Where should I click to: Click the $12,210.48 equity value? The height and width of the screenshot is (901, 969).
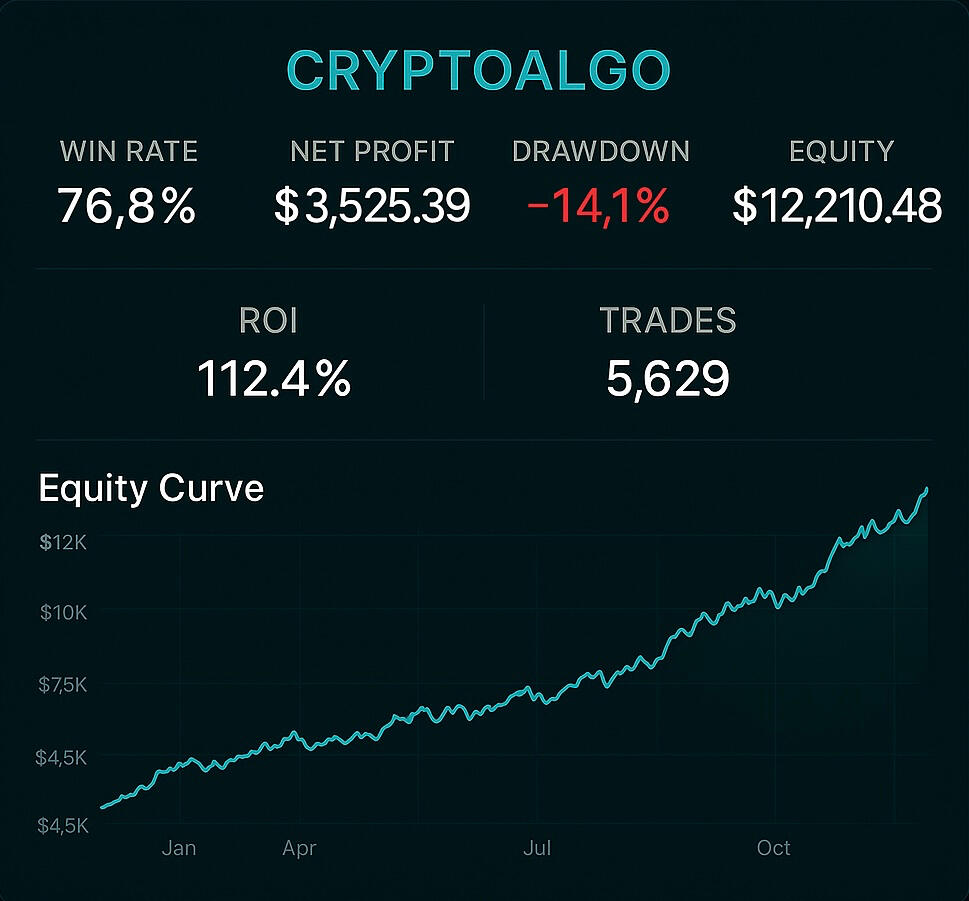(x=837, y=206)
